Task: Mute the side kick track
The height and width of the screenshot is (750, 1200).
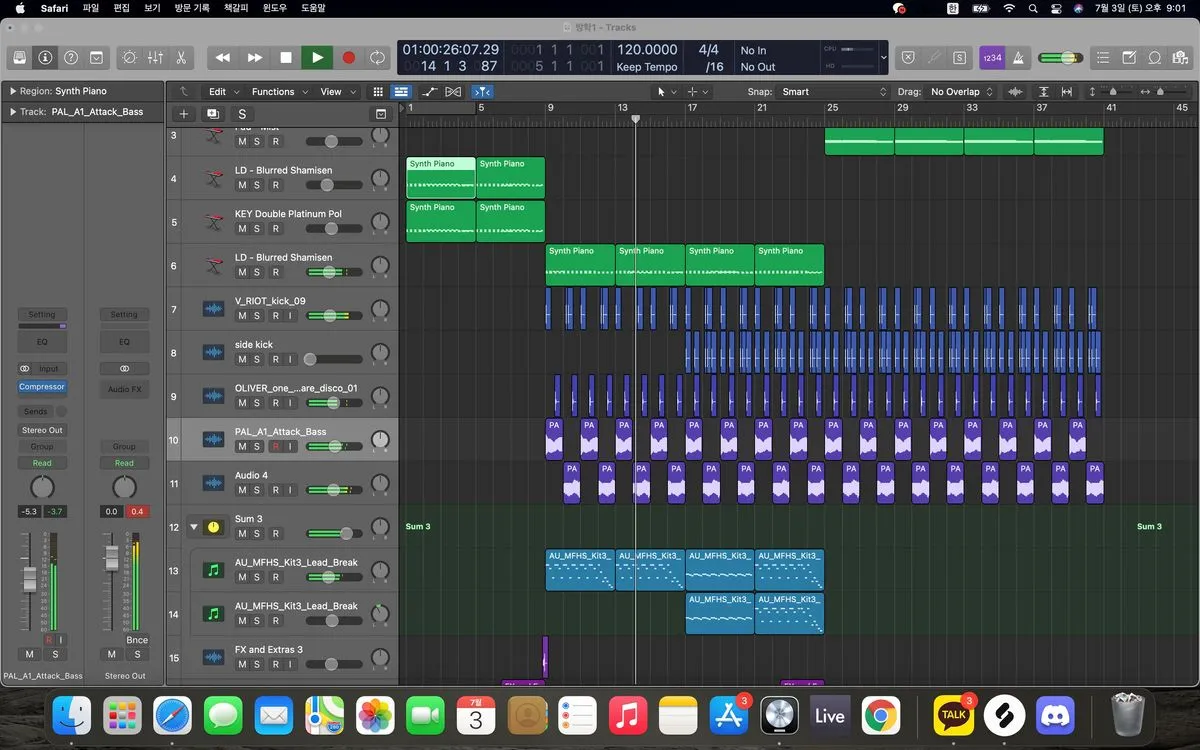Action: coord(242,359)
